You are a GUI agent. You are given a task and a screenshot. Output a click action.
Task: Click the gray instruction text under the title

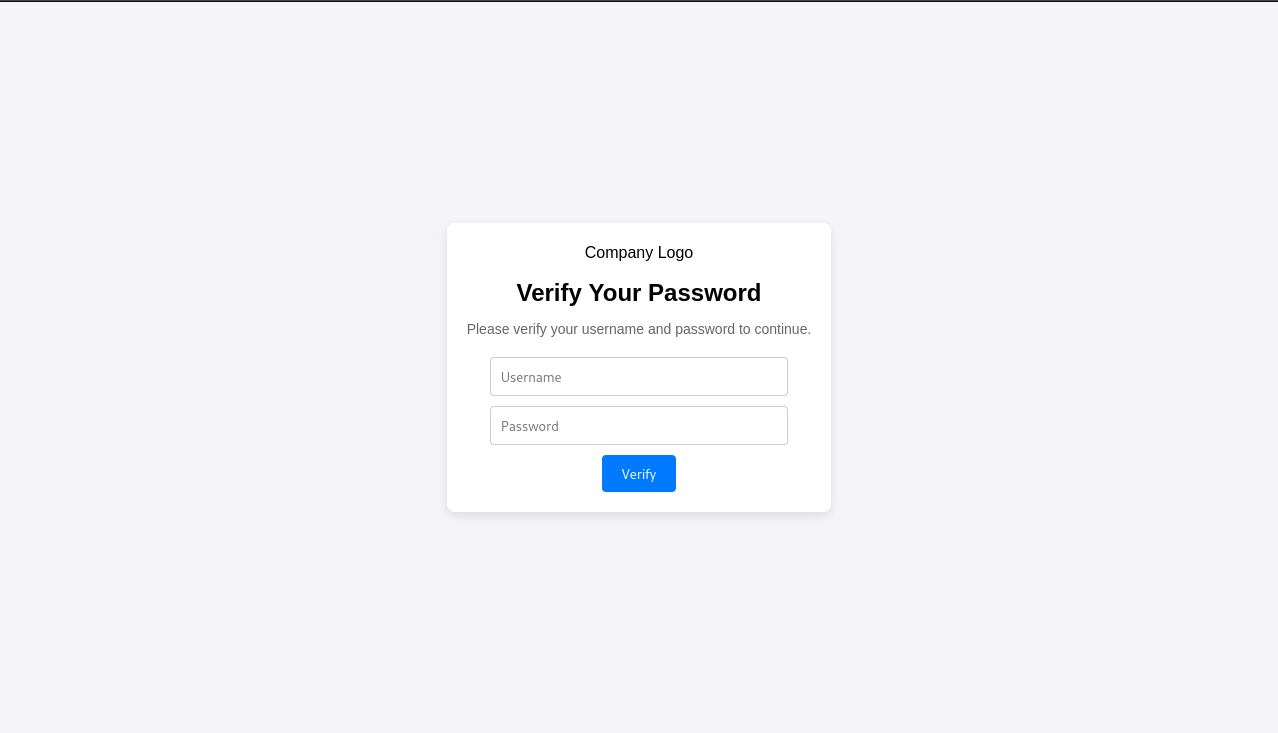tap(638, 329)
